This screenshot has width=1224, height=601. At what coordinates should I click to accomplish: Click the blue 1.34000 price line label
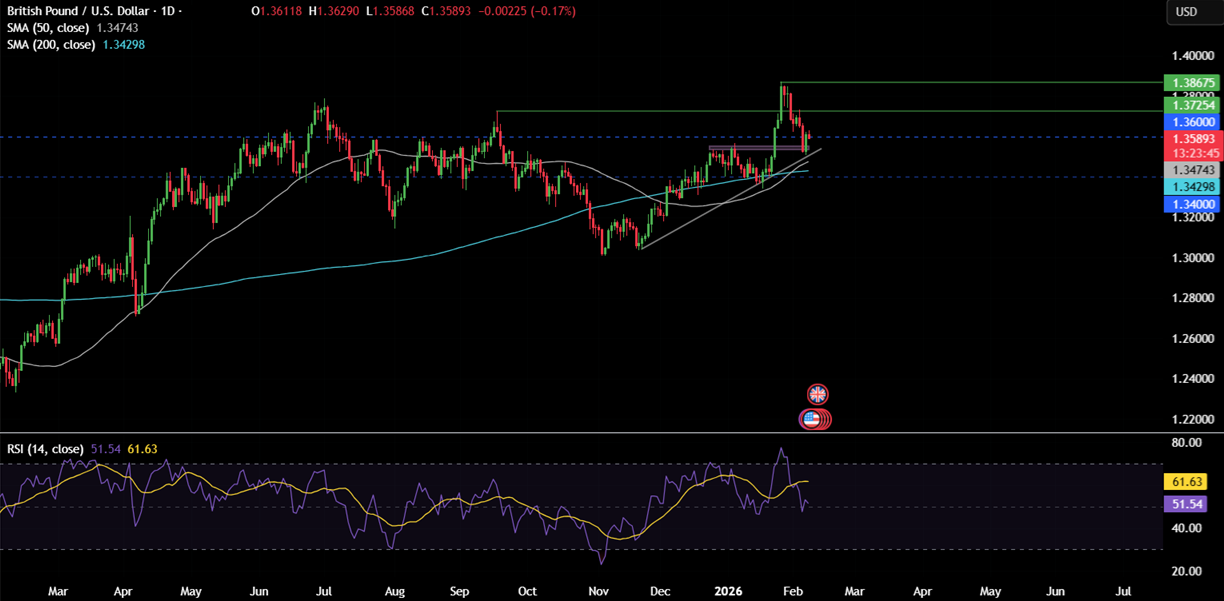click(1190, 203)
